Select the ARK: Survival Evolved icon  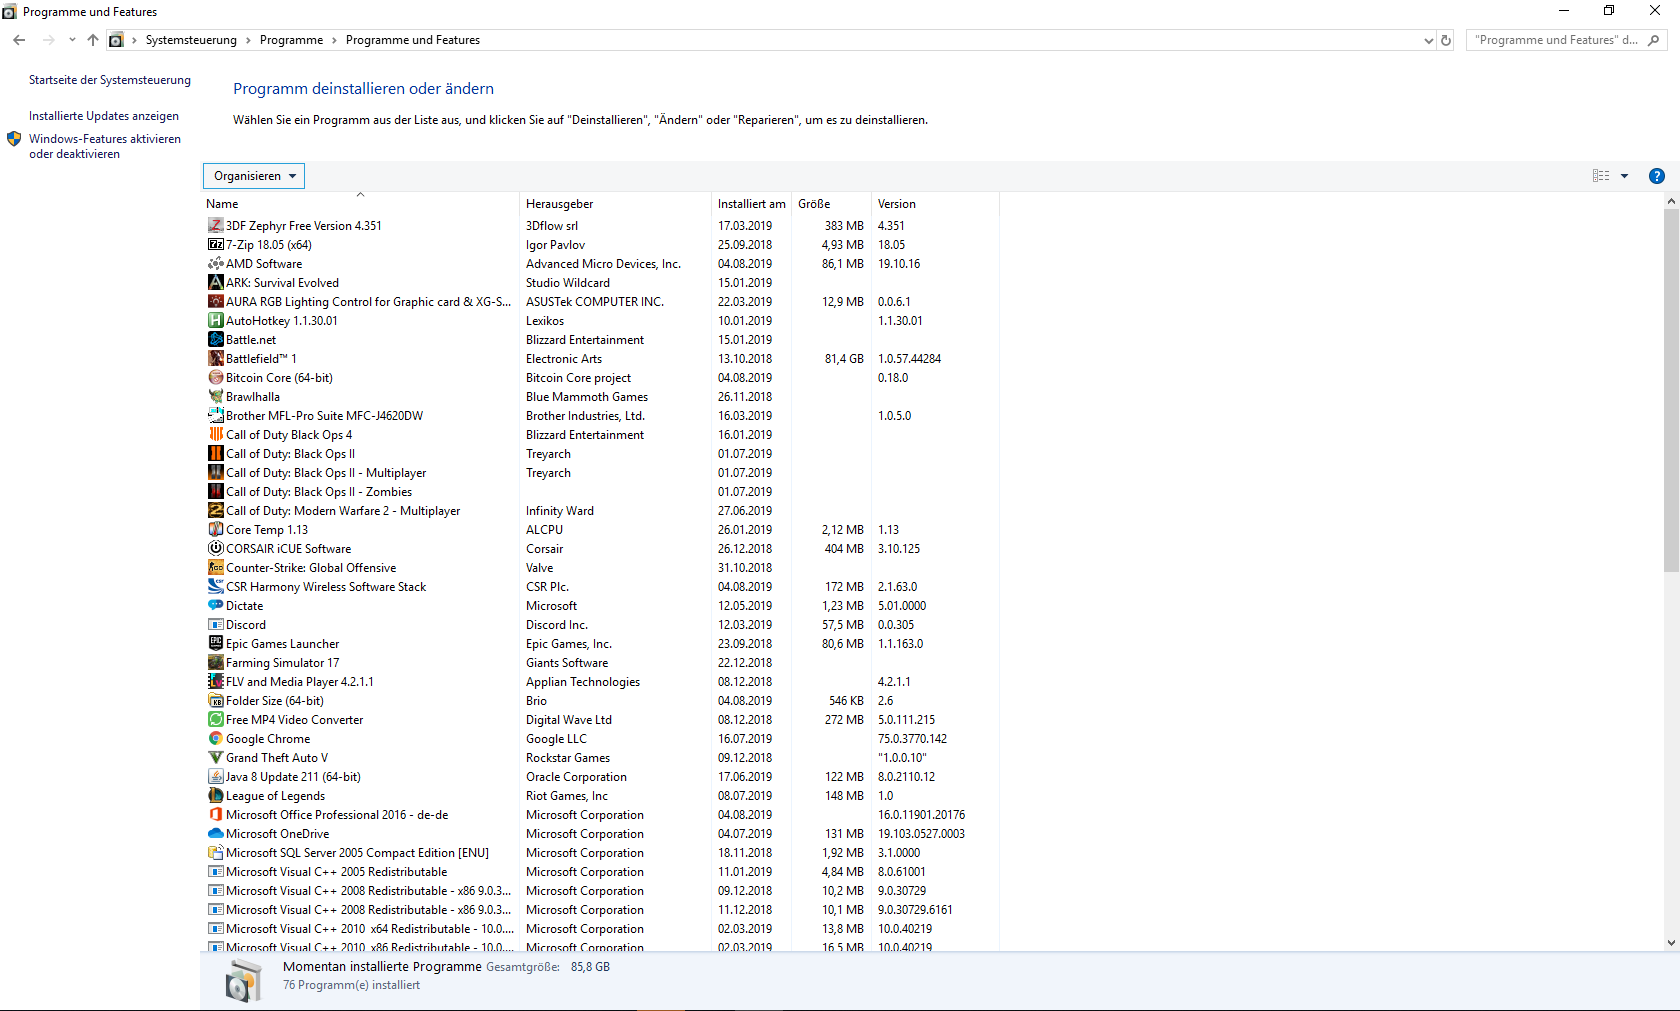point(215,283)
